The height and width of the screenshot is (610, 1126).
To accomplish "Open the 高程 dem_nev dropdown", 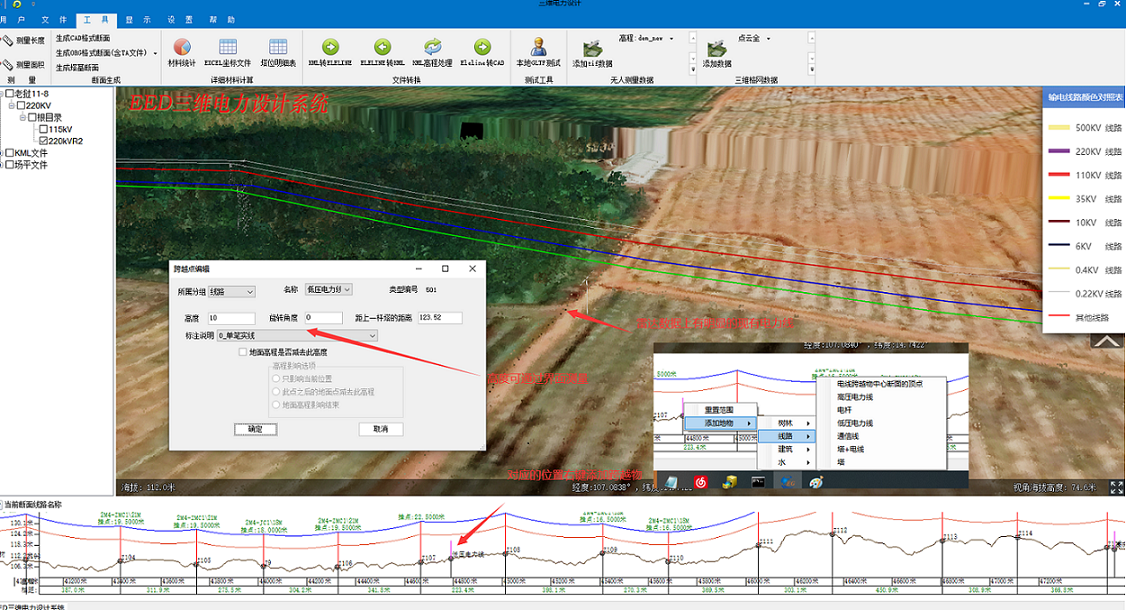I will pos(670,38).
